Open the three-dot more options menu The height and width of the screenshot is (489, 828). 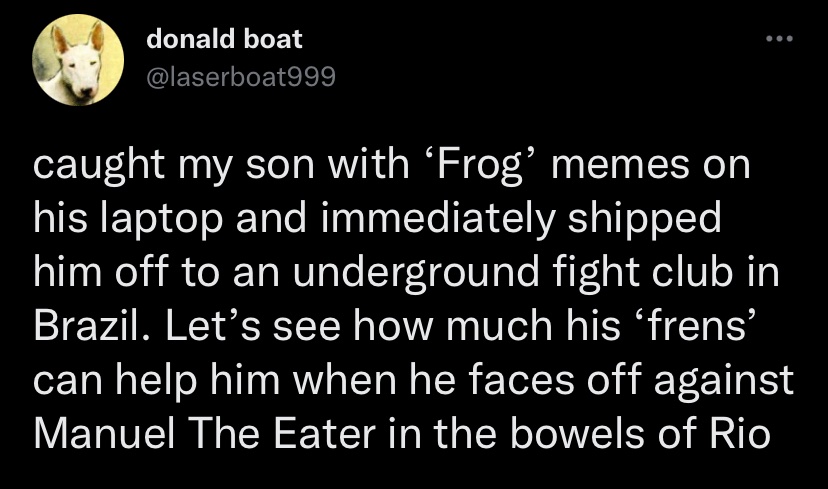click(779, 39)
